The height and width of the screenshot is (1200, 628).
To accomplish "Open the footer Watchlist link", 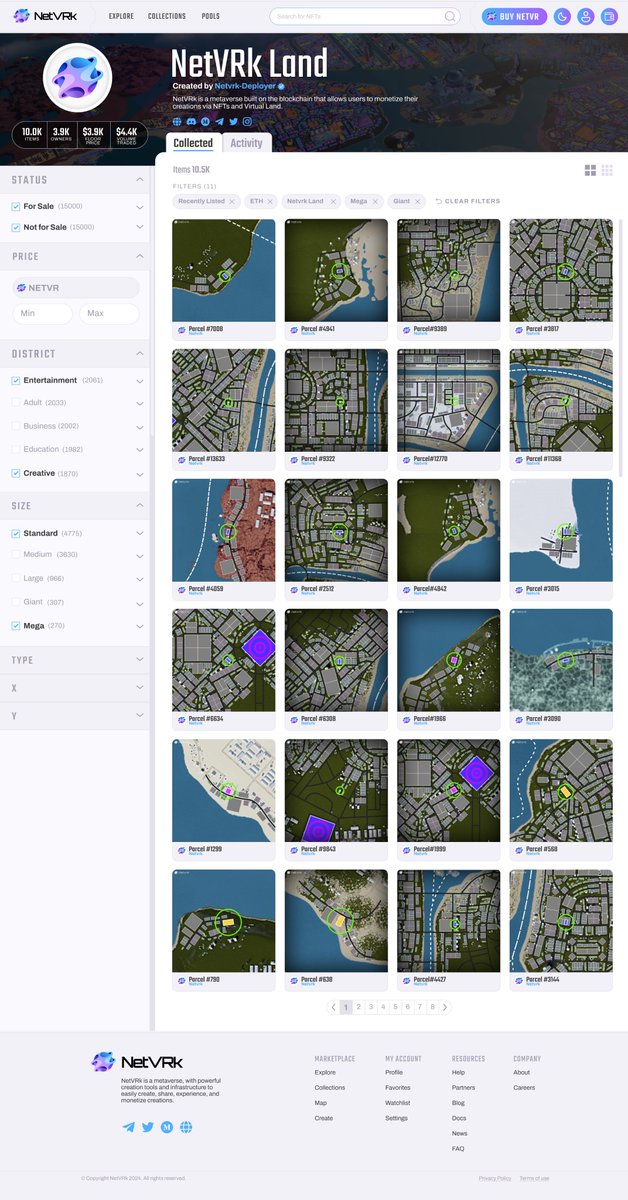I will 397,1103.
